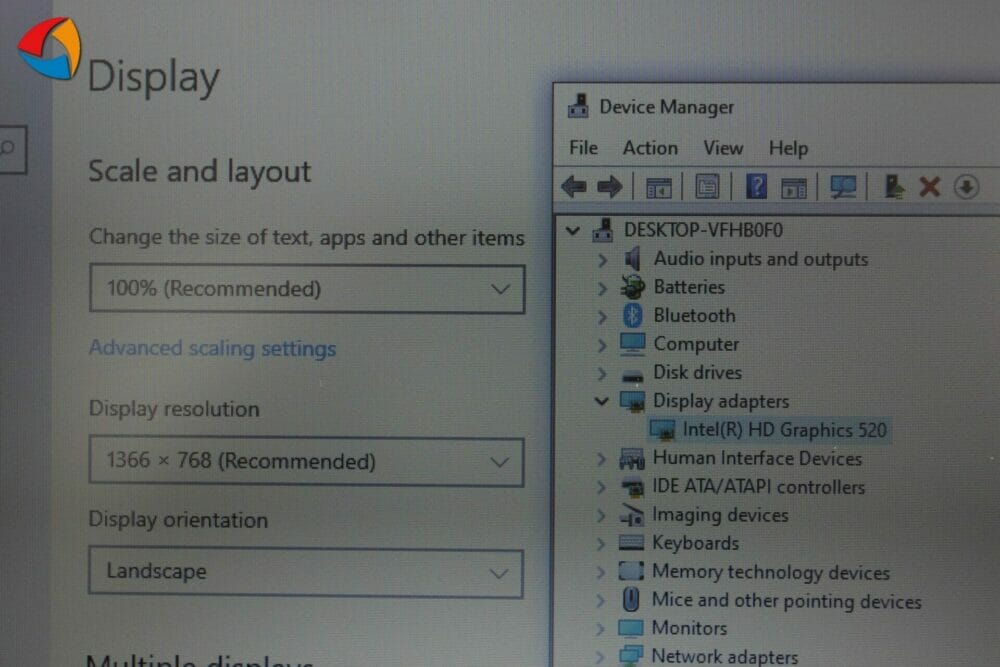This screenshot has width=1000, height=667.
Task: Expand the Imaging devices node arrow
Action: tap(601, 515)
